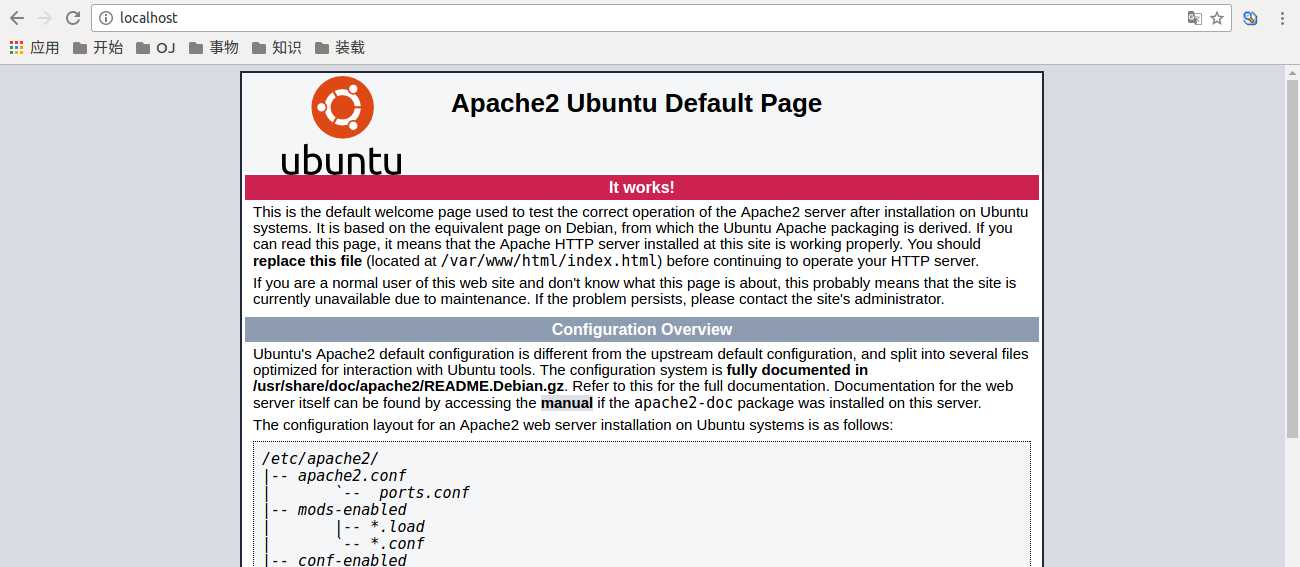View site information icon before localhost
Screen dimensions: 1300x567
(x=107, y=18)
